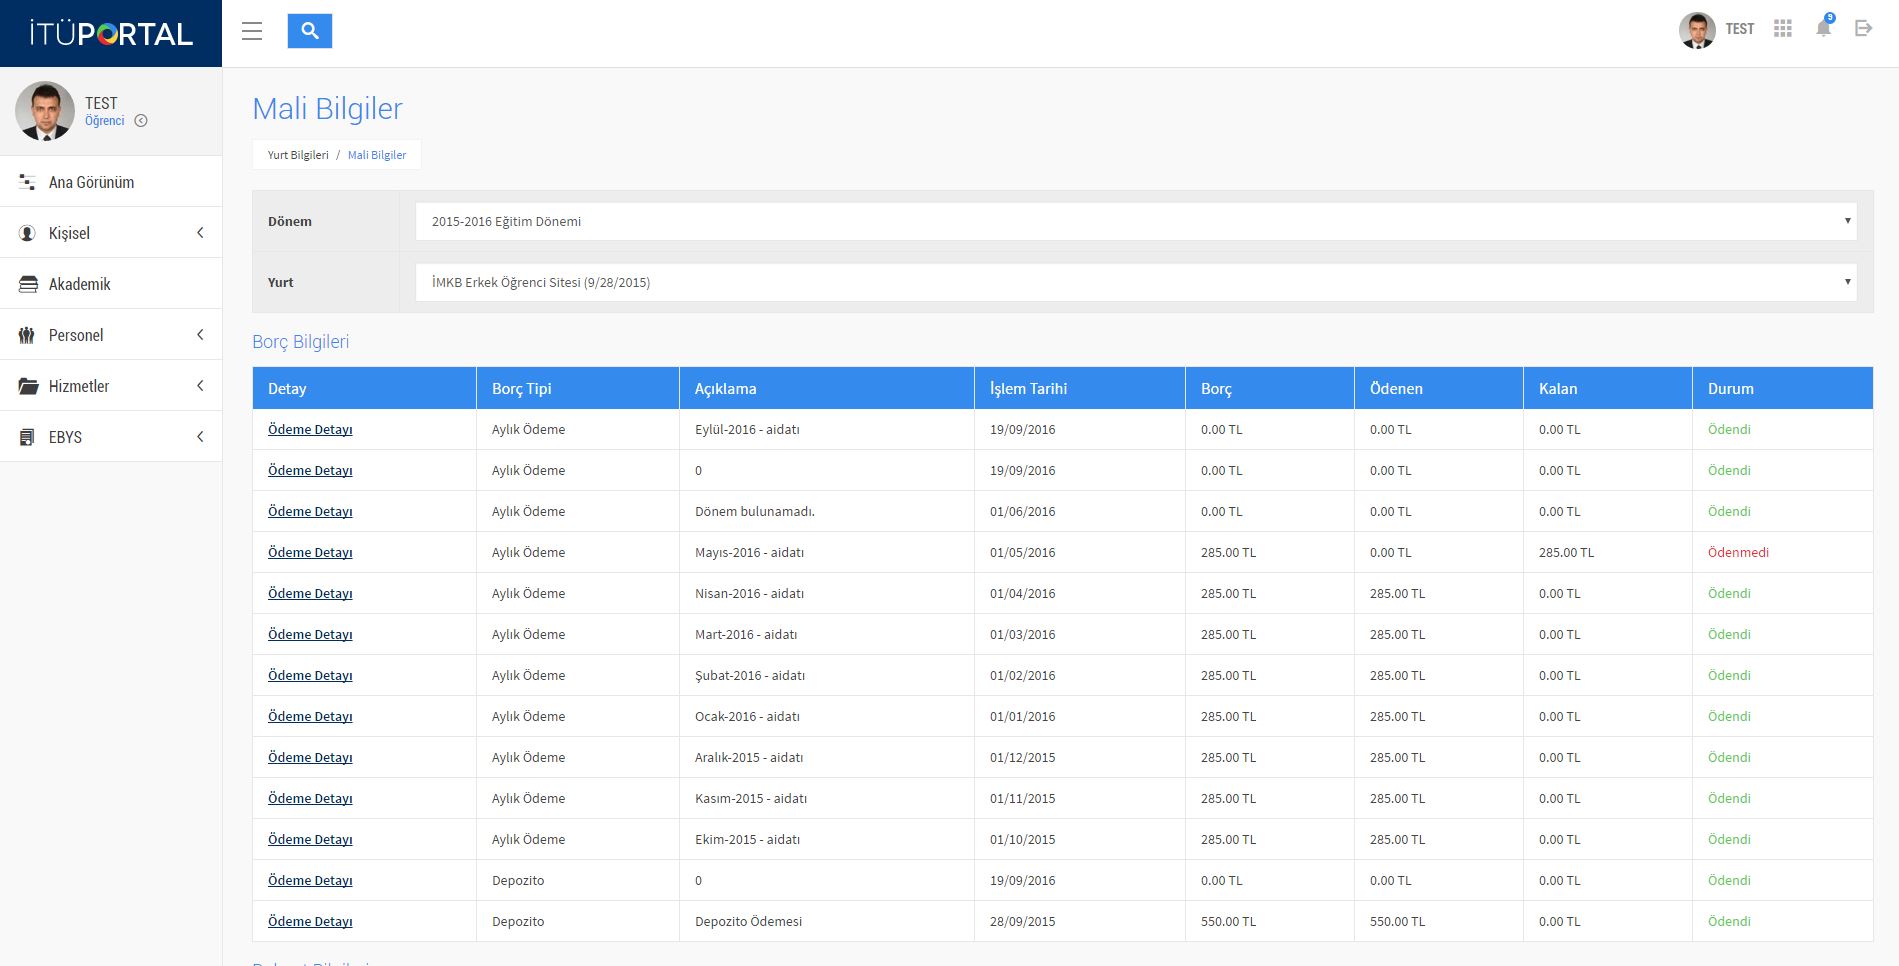Select EBYS menu item label

tap(65, 437)
